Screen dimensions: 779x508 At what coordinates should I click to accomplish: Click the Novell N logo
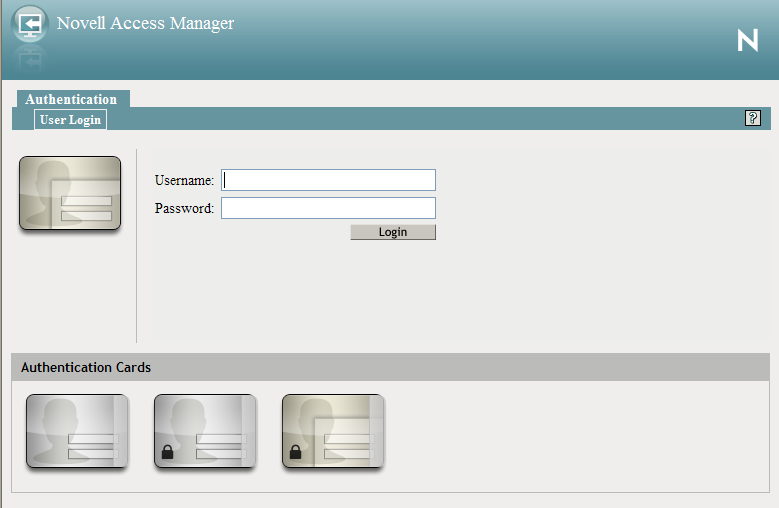pos(747,40)
